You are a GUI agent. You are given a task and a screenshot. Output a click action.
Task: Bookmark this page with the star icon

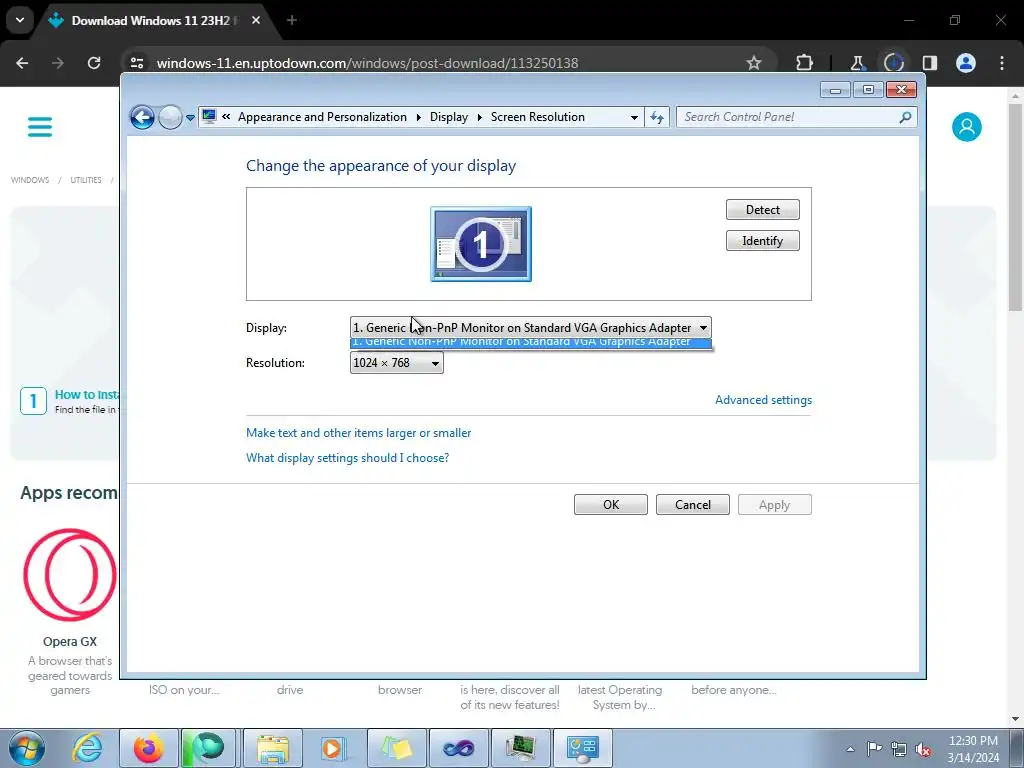[x=754, y=63]
